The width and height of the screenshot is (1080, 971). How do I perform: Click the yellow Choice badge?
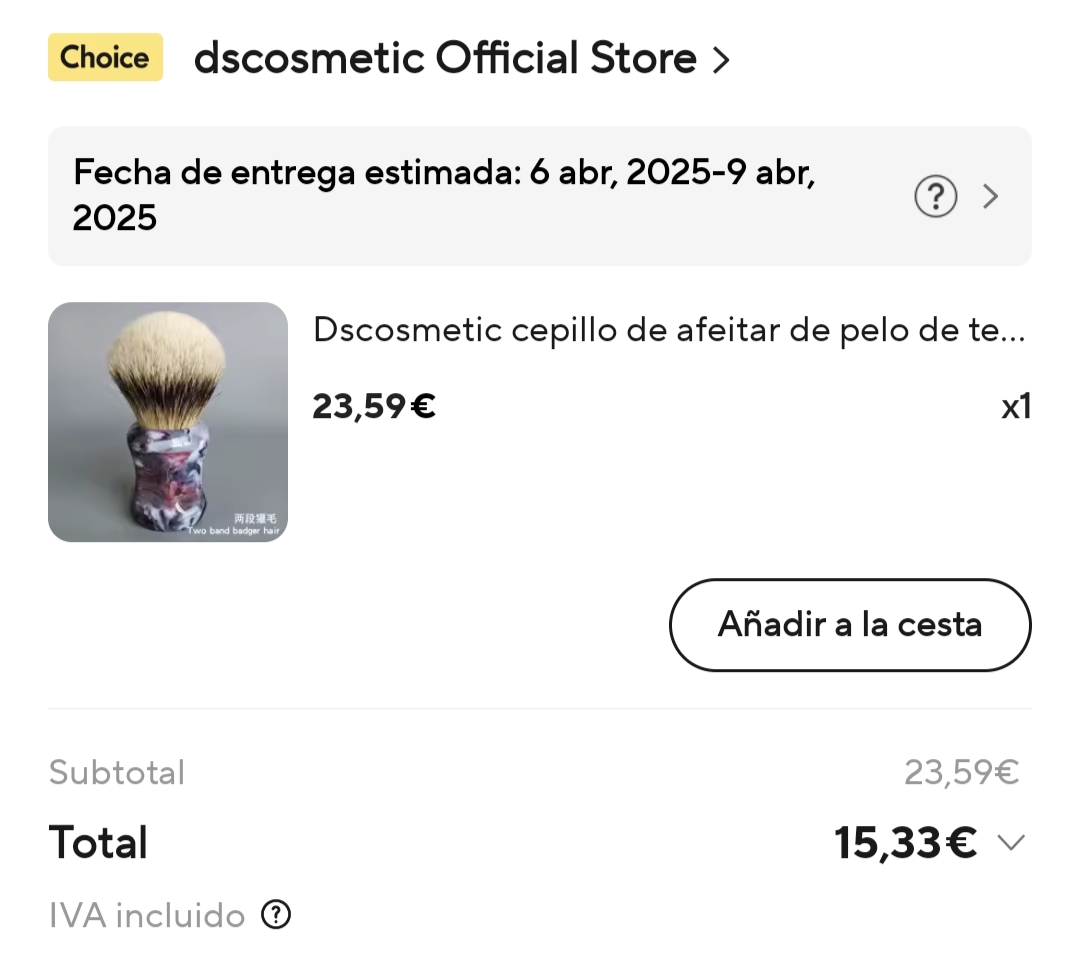click(105, 57)
